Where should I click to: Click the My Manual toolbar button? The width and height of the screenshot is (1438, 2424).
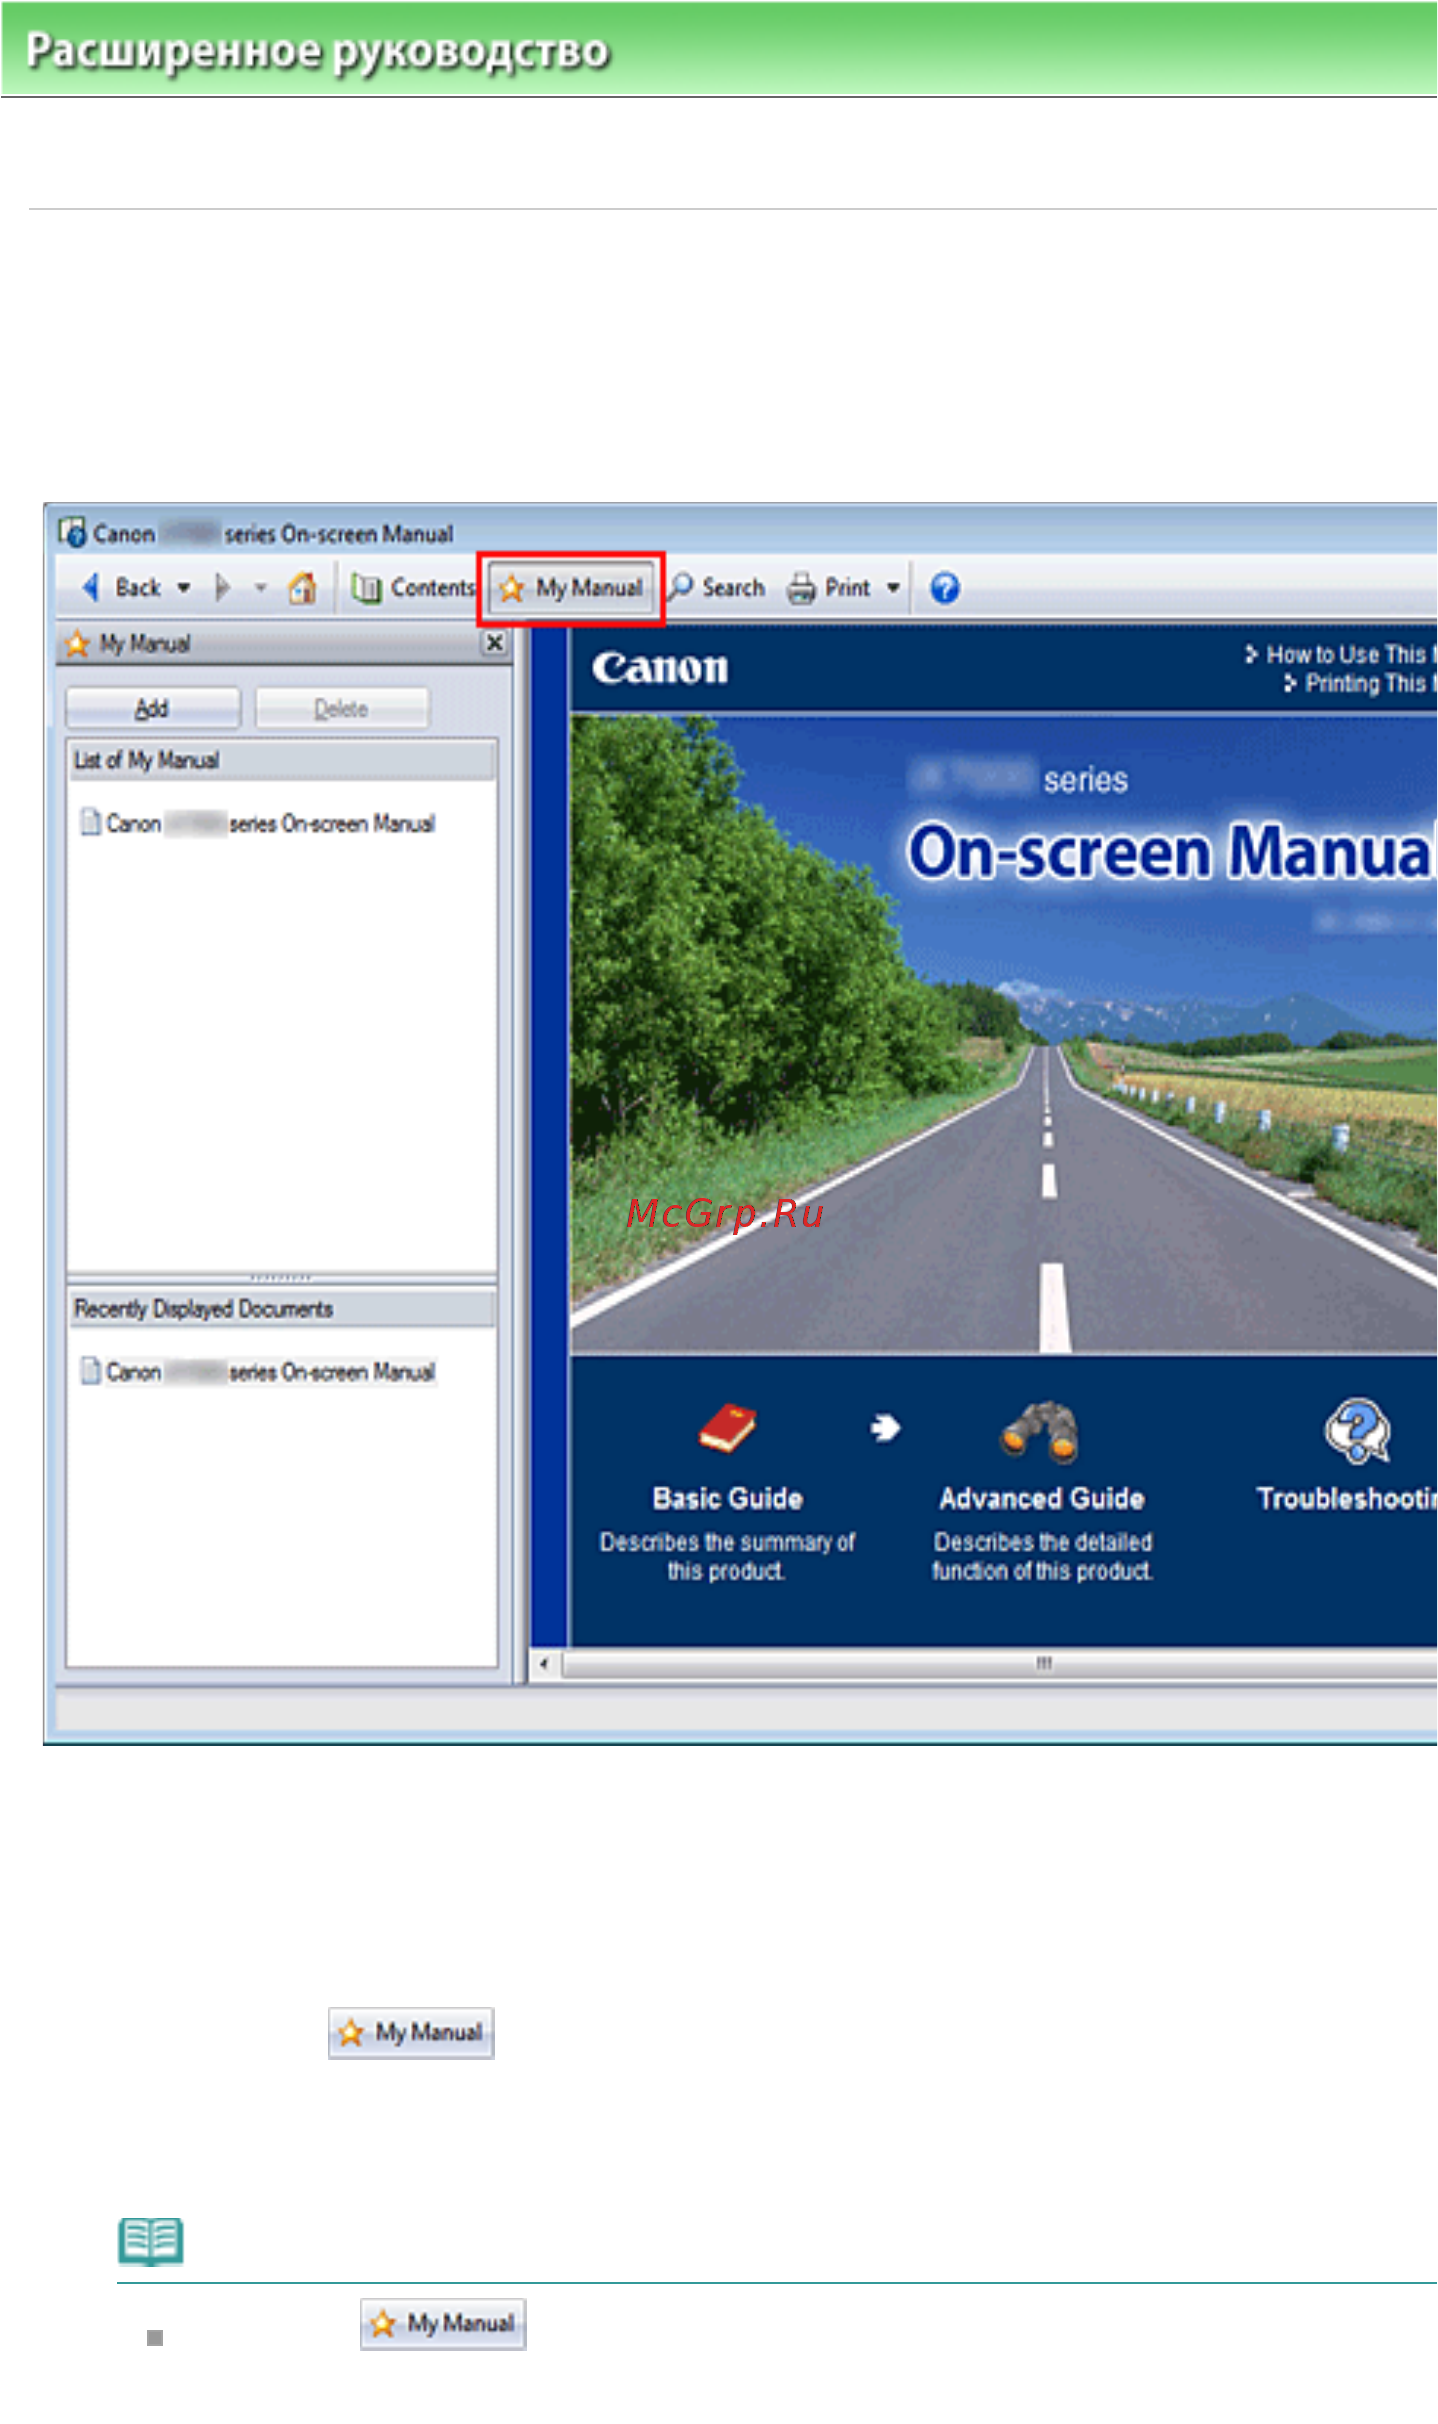pyautogui.click(x=571, y=588)
